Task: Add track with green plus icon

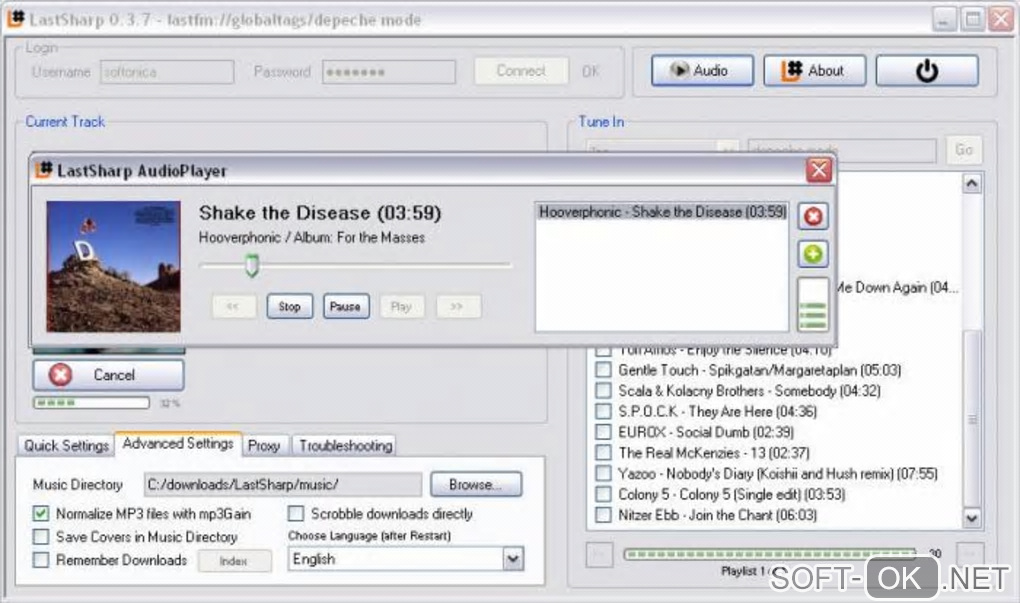Action: 813,254
